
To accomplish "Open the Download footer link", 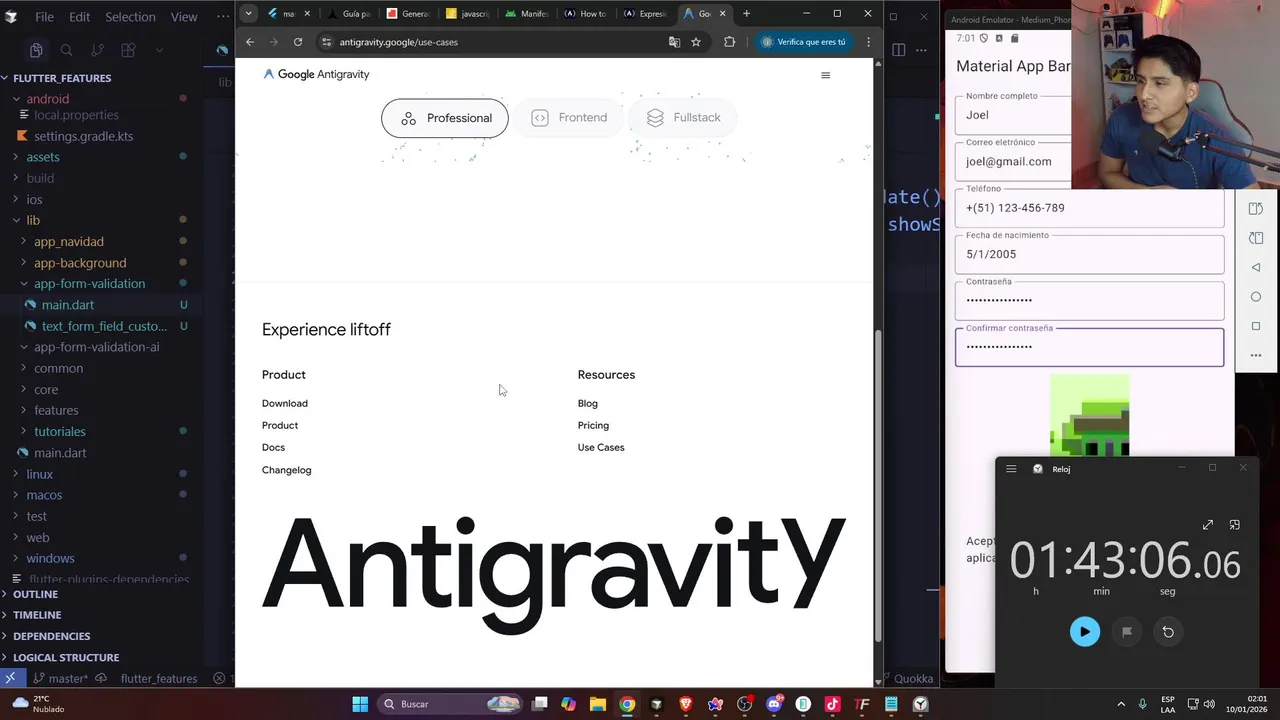I will point(285,403).
